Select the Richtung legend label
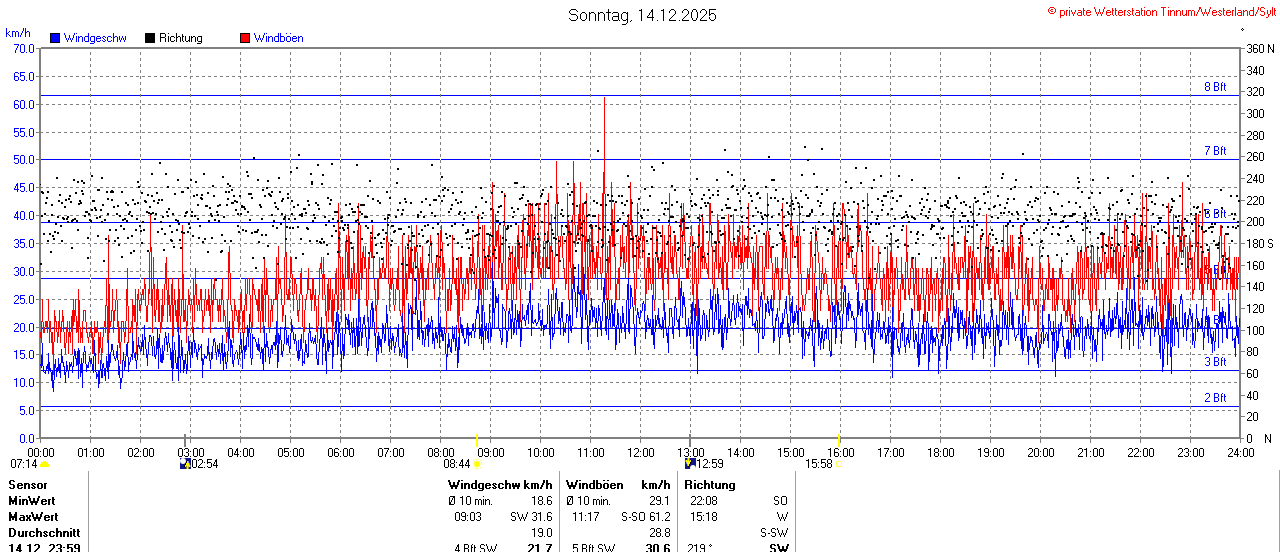Screen dimensions: 1280x552 (181, 38)
